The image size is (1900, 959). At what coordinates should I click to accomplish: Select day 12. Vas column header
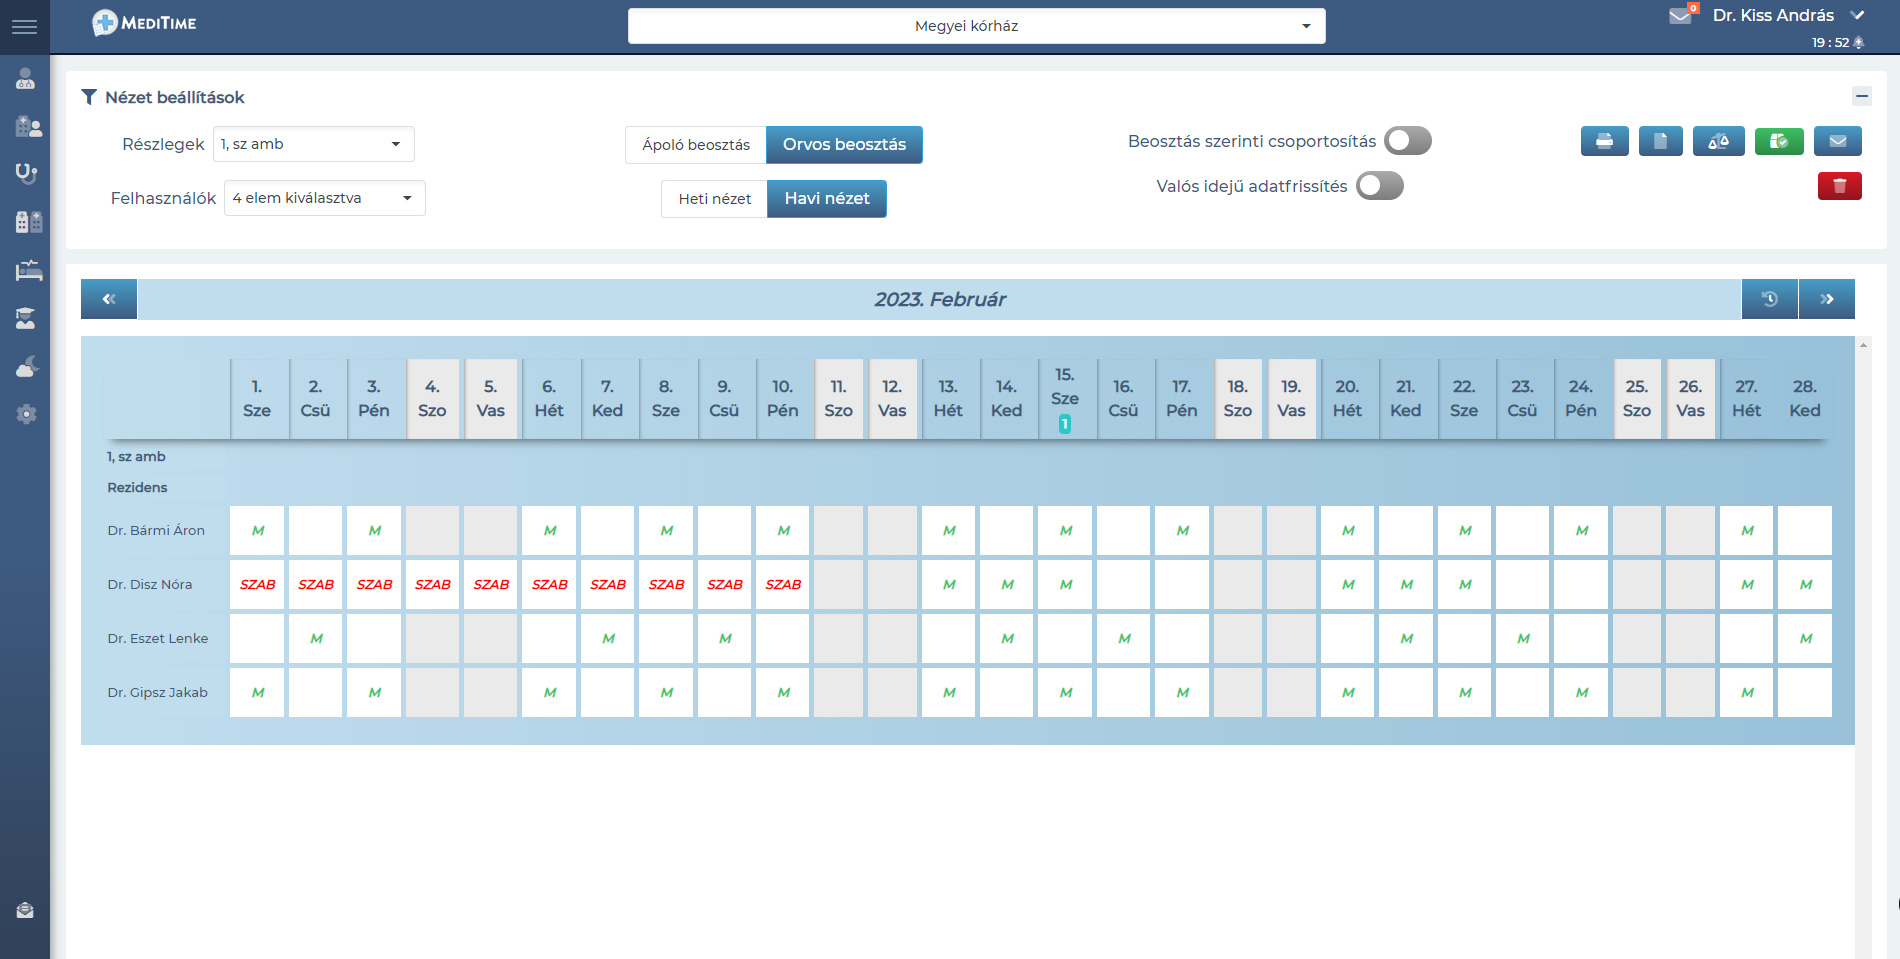(892, 399)
